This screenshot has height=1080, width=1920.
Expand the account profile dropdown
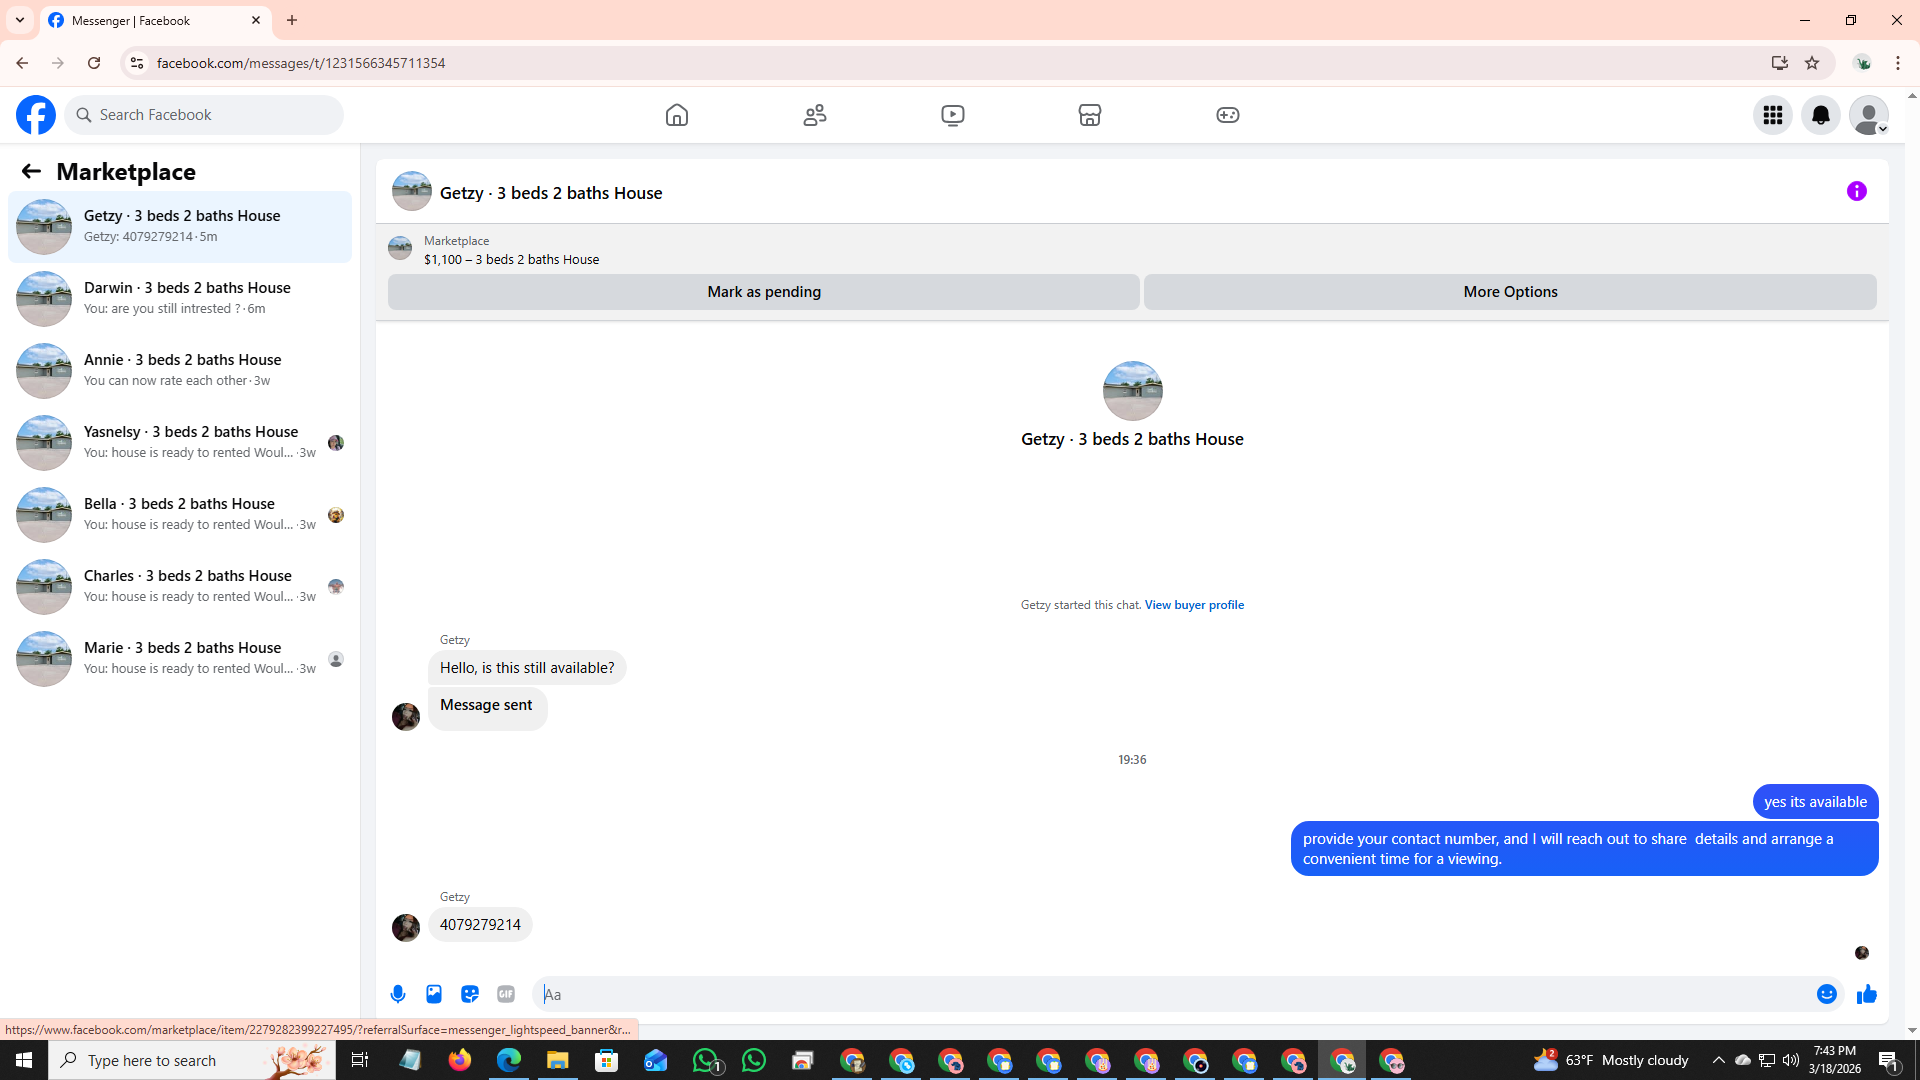pos(1868,115)
